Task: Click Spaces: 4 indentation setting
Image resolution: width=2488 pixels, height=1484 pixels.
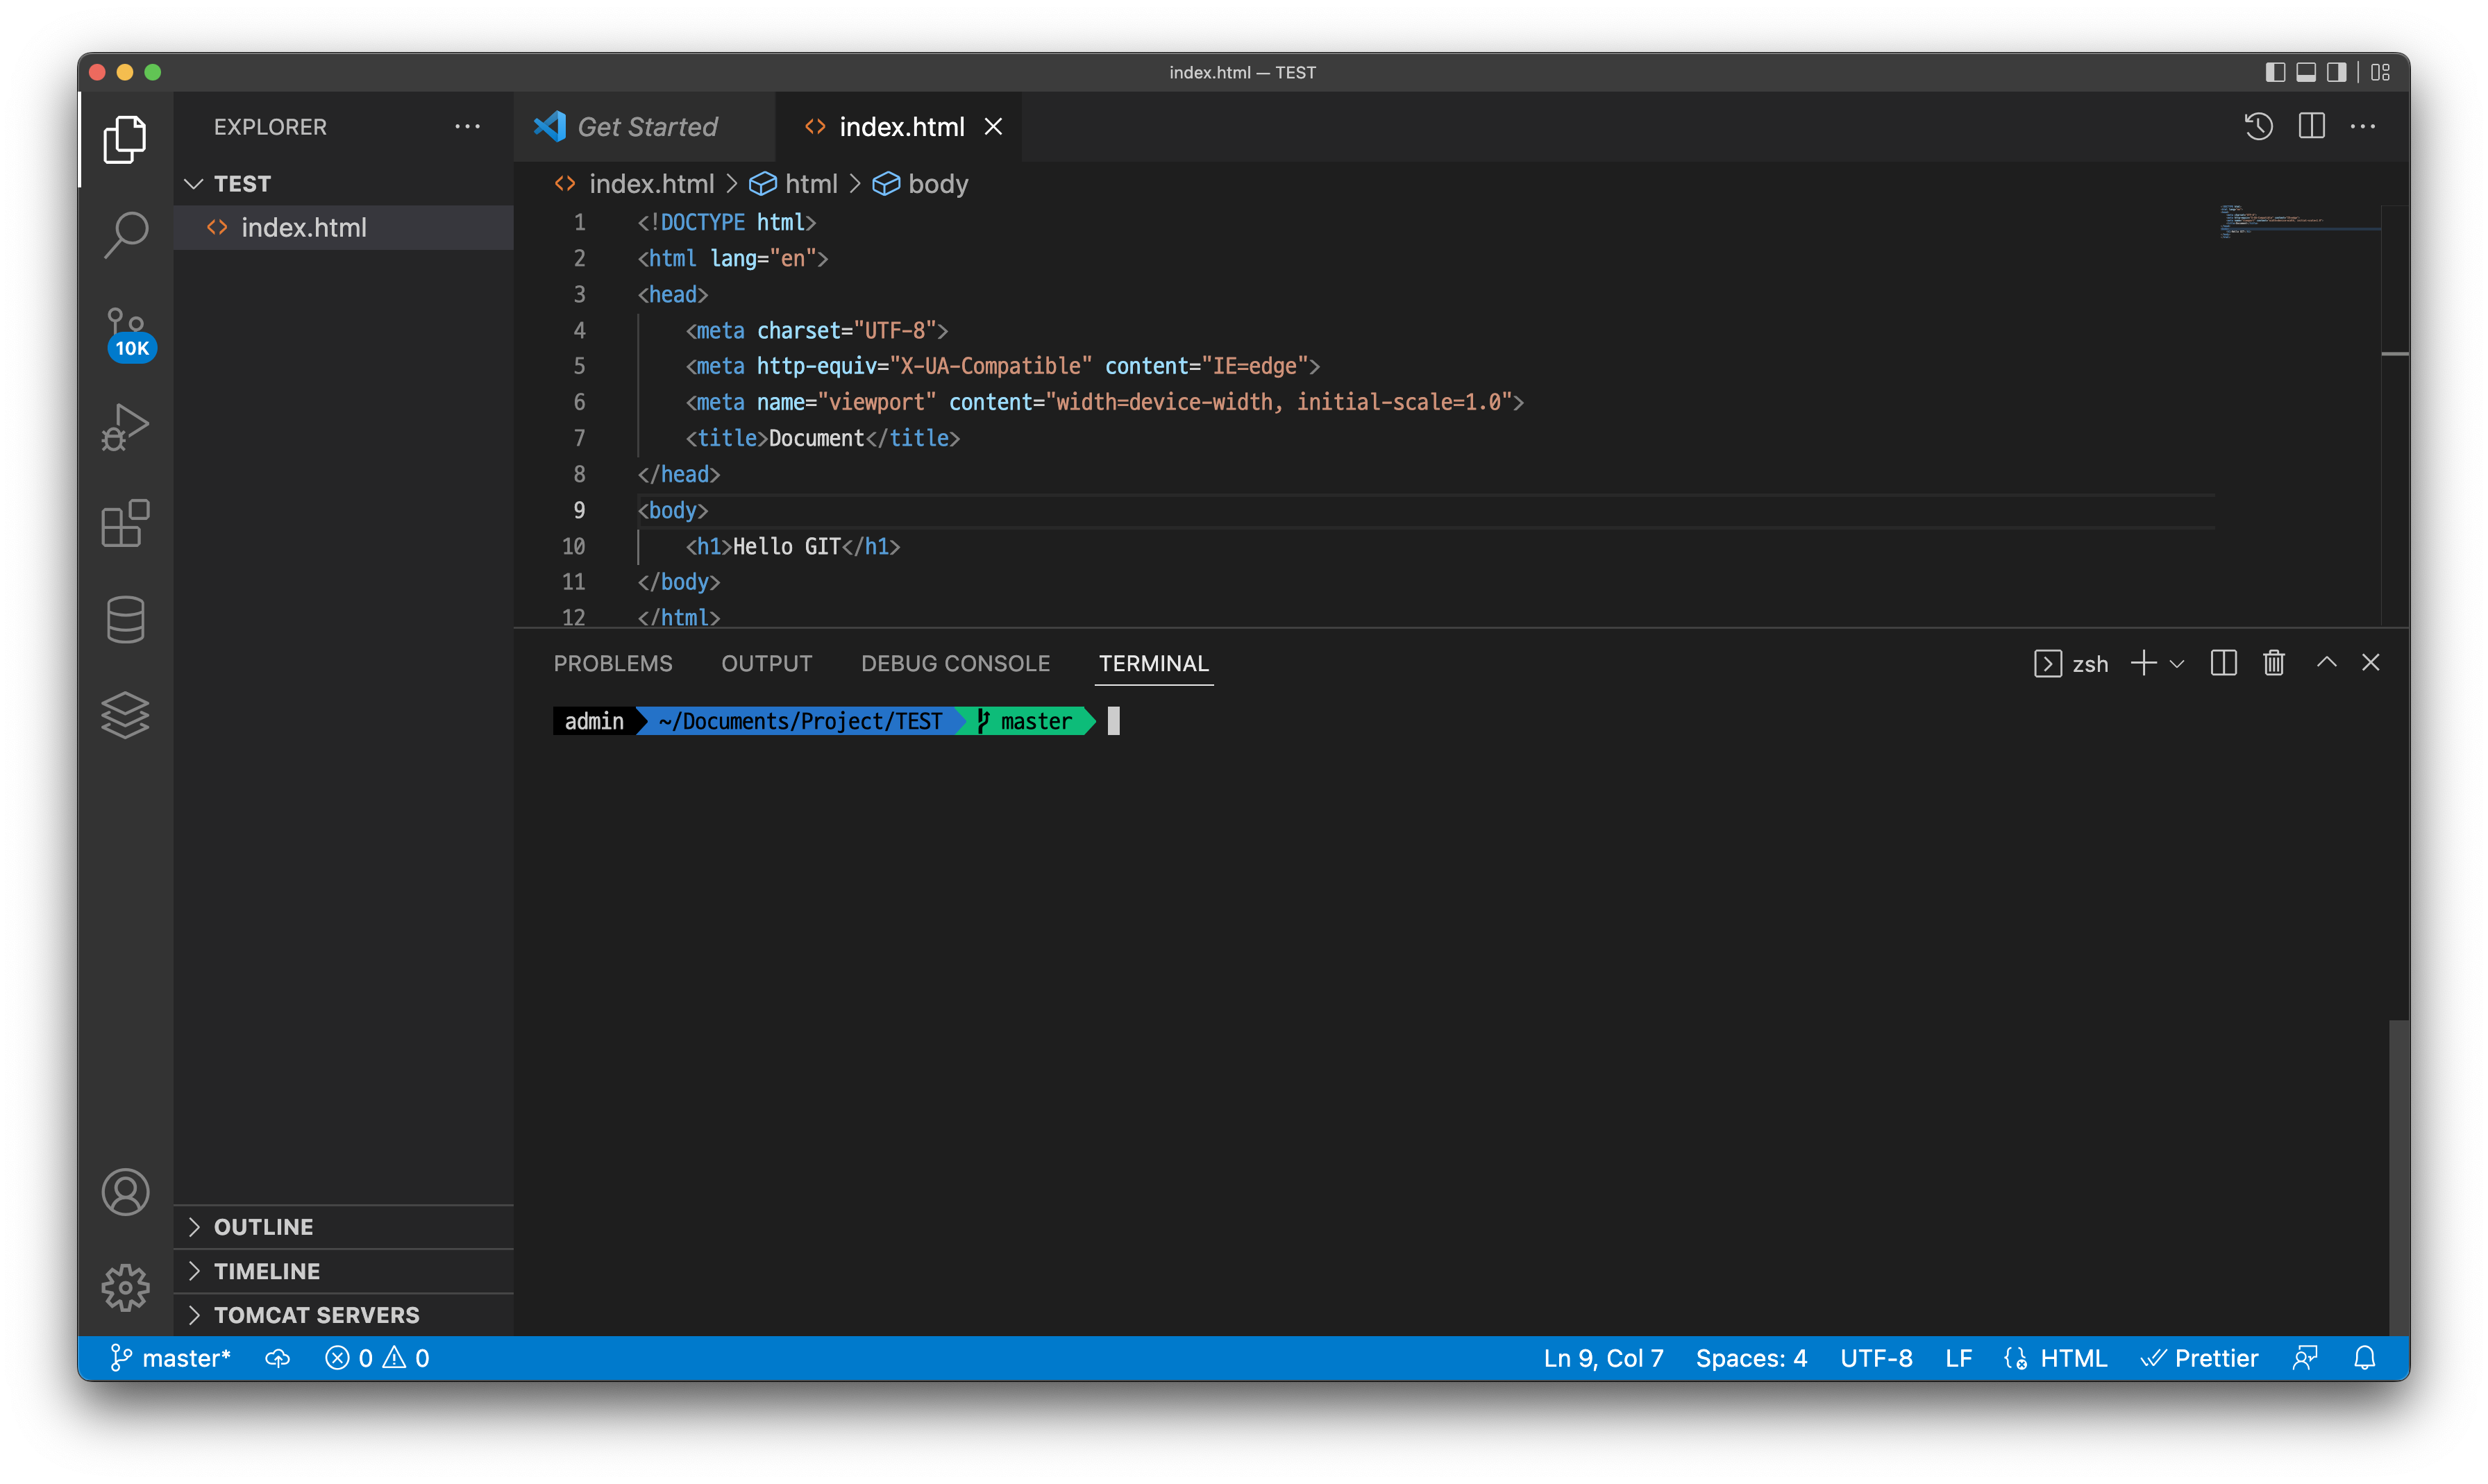Action: pos(1751,1358)
